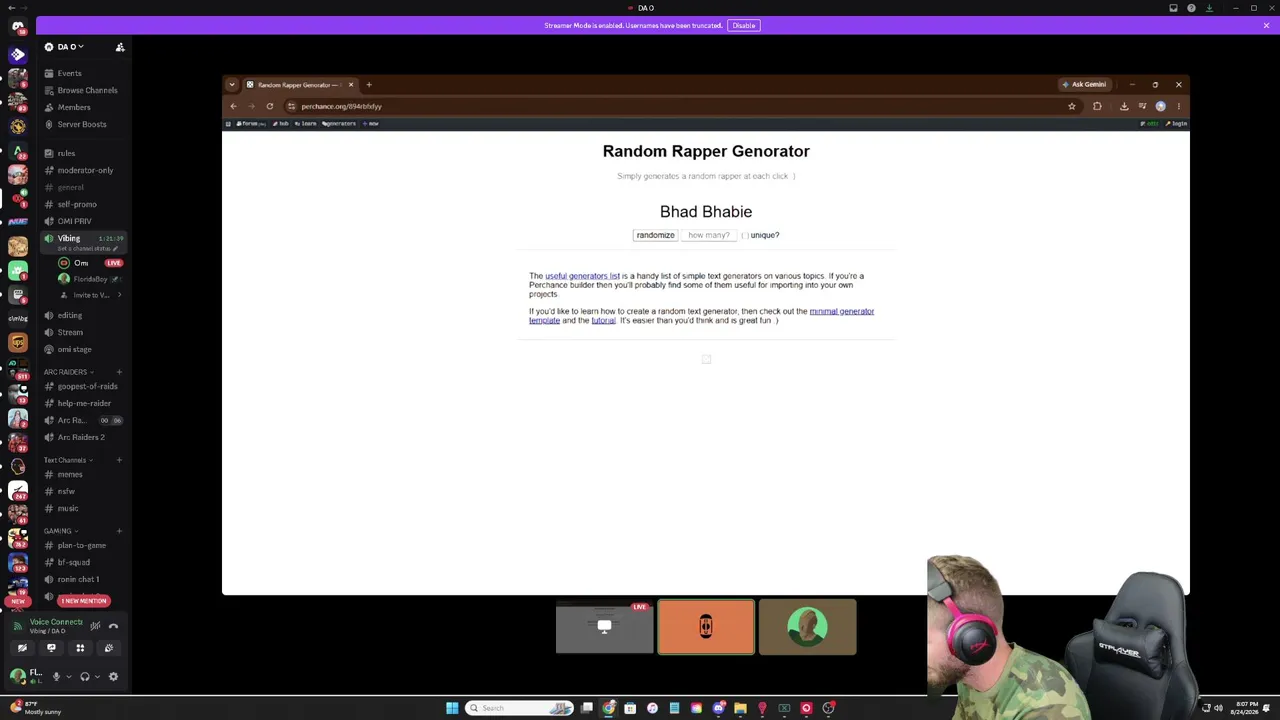
Task: Bookmark this page with star icon
Action: 1071,106
